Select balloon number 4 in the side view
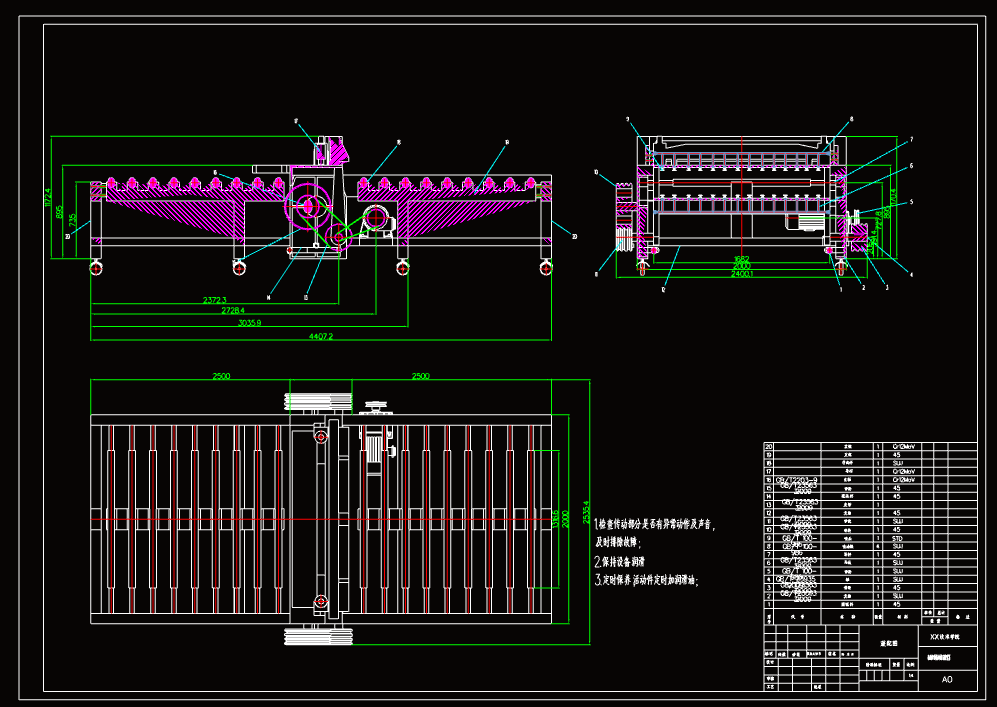 point(911,275)
